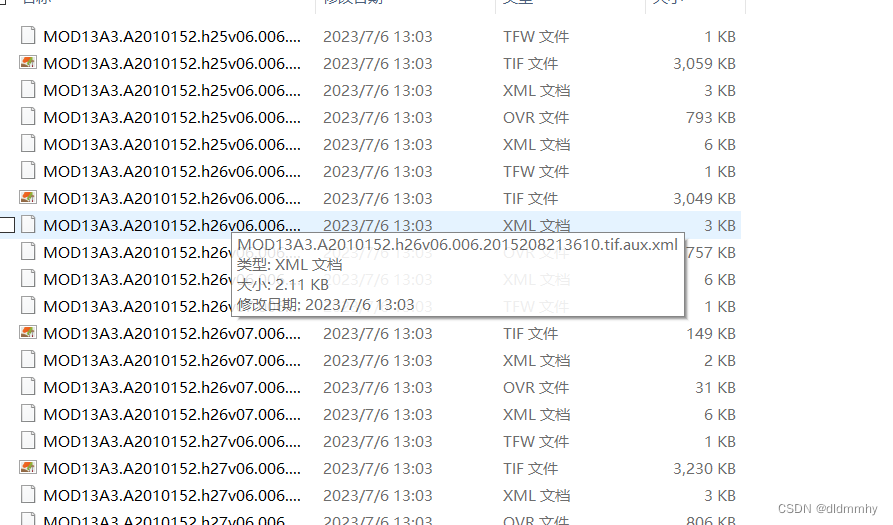Click the file icon of the 31 KB OVR file

point(28,387)
